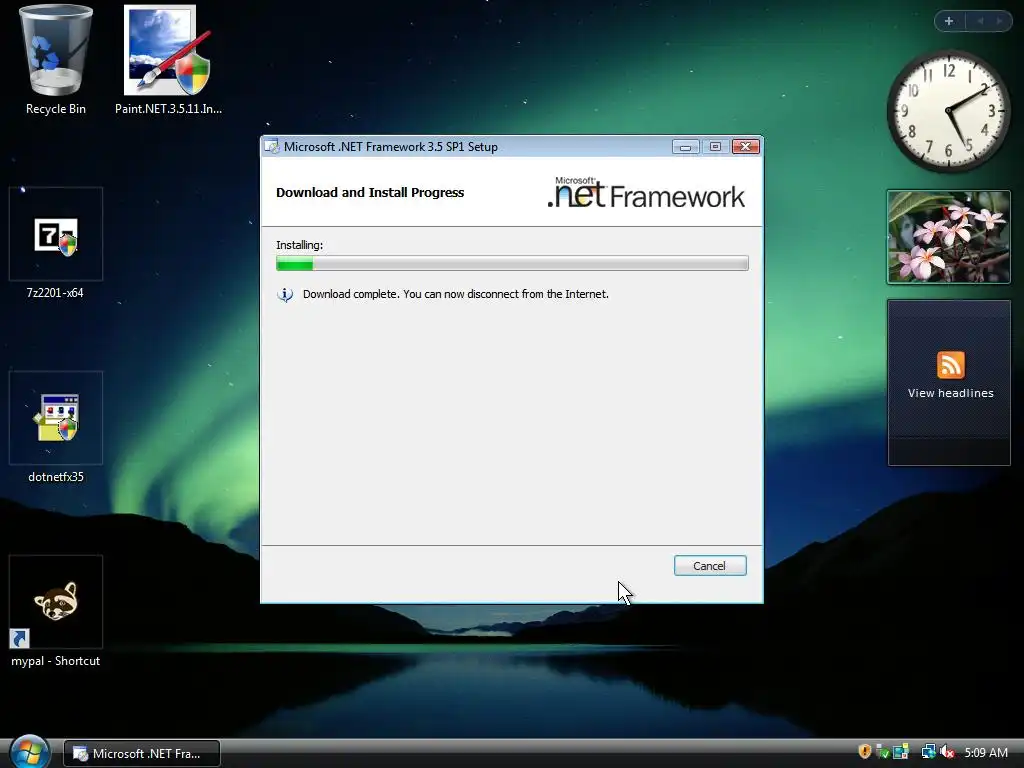Click the 5:09 AM taskbar clock
Image resolution: width=1024 pixels, height=768 pixels.
[985, 752]
